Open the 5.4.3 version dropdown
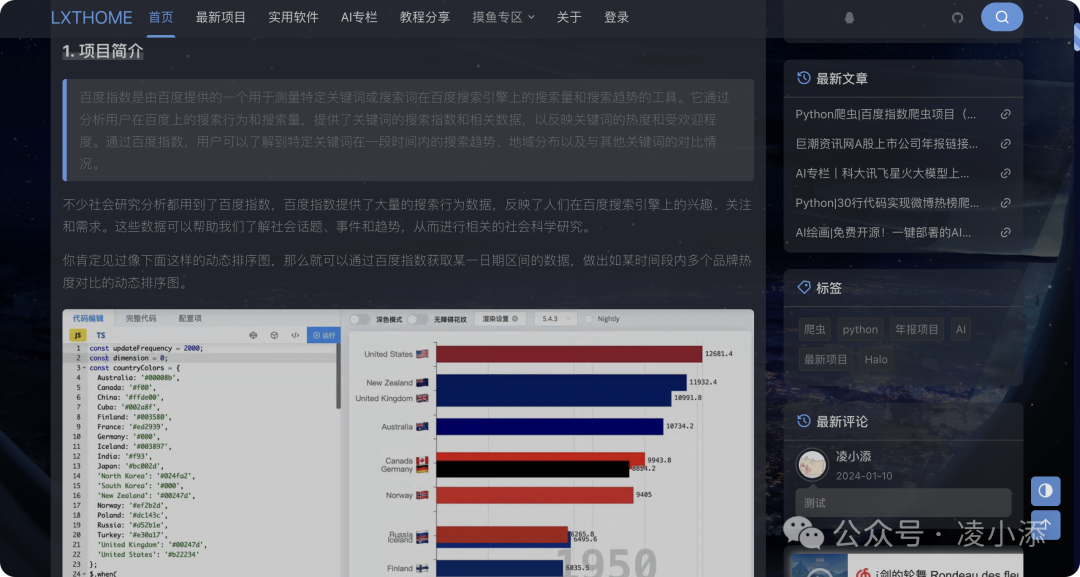1080x577 pixels. (x=556, y=319)
